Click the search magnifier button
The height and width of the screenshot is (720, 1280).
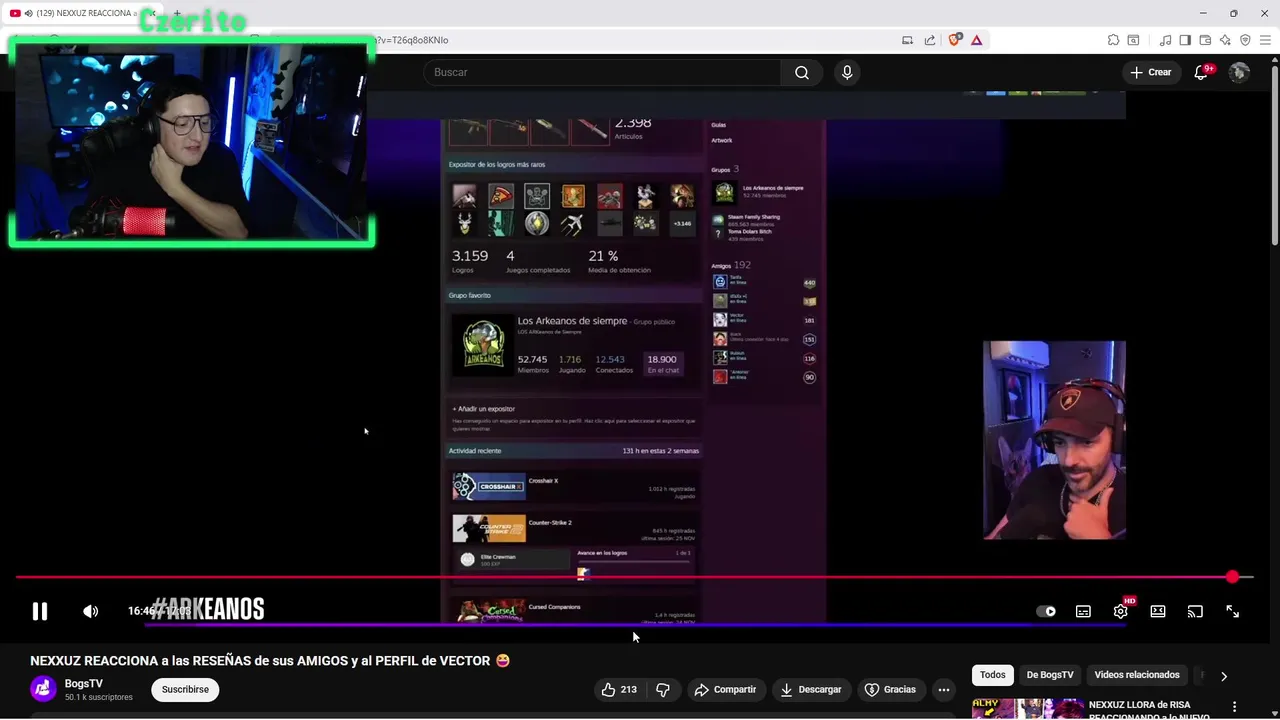[x=802, y=72]
